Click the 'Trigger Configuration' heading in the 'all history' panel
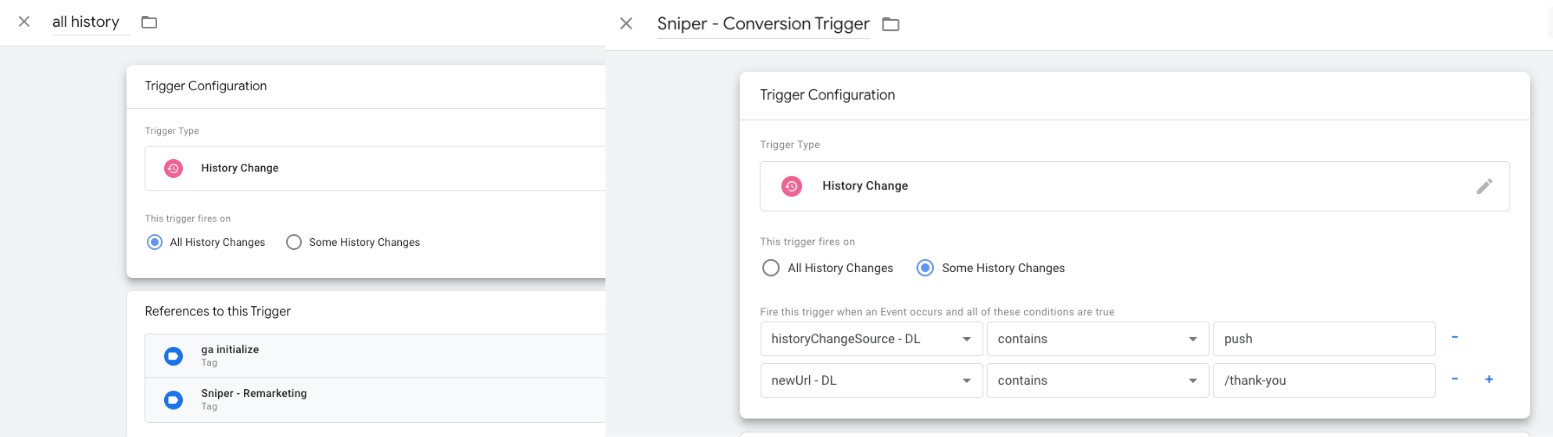1553x437 pixels. point(206,86)
